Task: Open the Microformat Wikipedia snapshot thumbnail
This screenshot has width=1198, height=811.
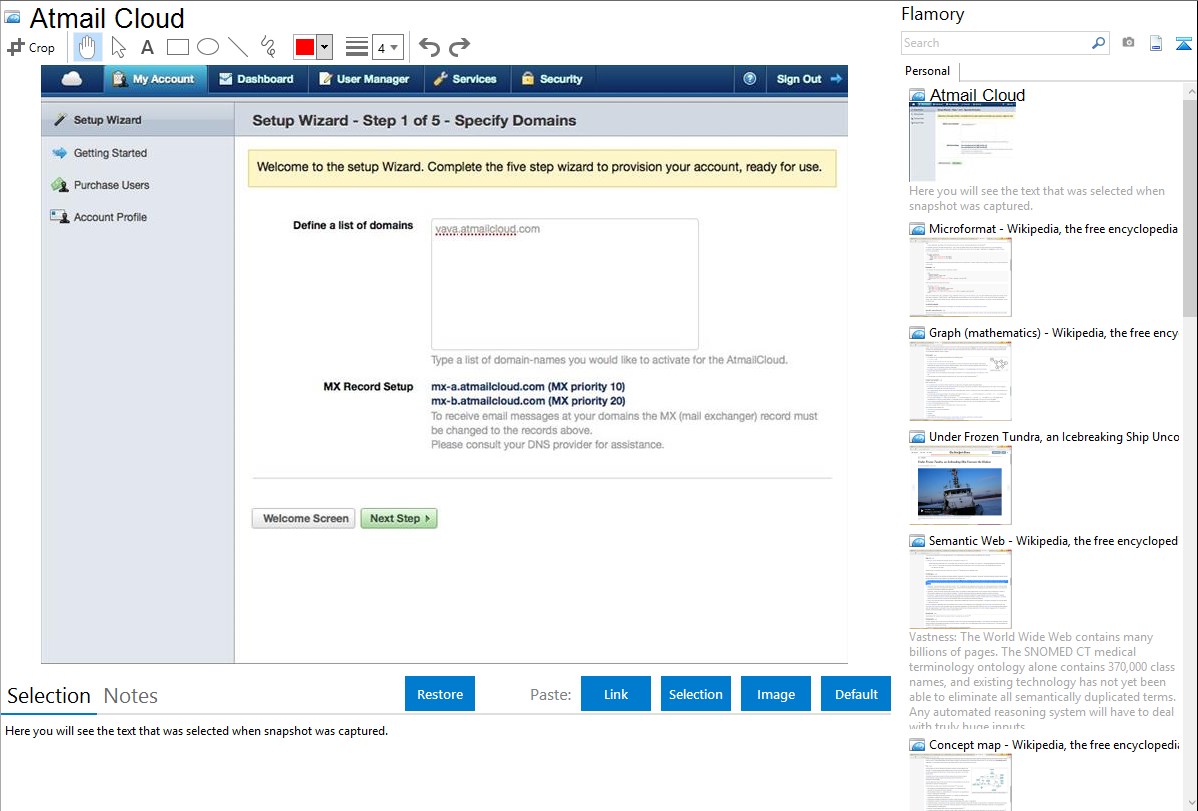Action: (x=960, y=277)
